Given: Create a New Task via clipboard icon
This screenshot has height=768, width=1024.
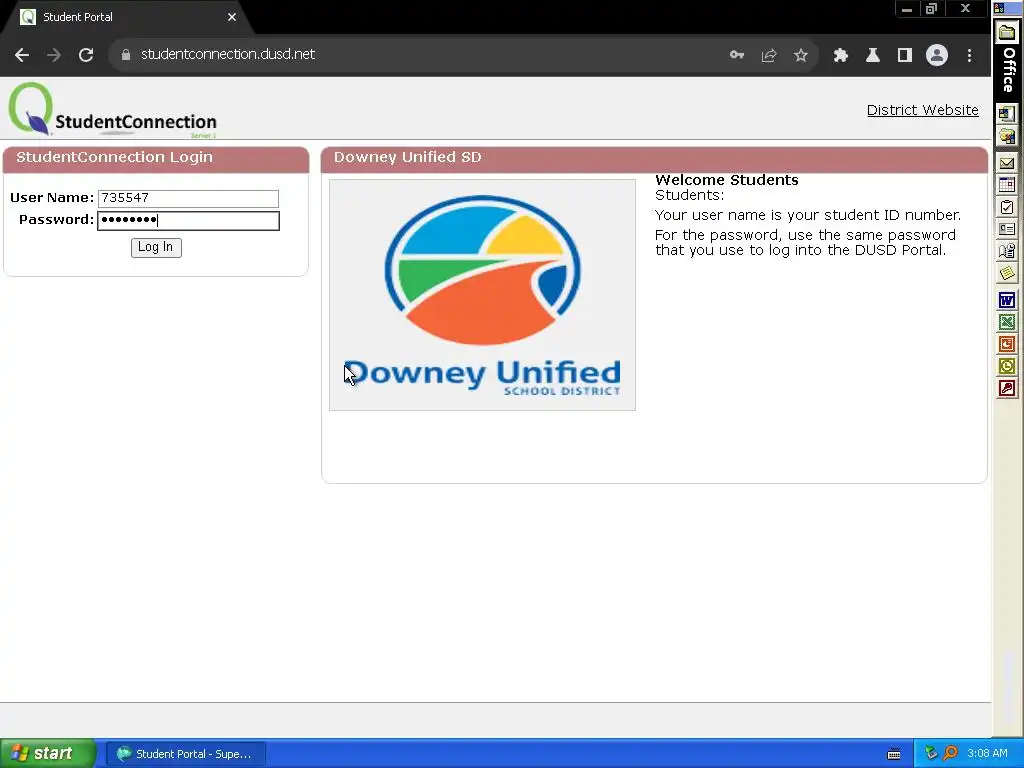Looking at the screenshot, I should [1006, 208].
